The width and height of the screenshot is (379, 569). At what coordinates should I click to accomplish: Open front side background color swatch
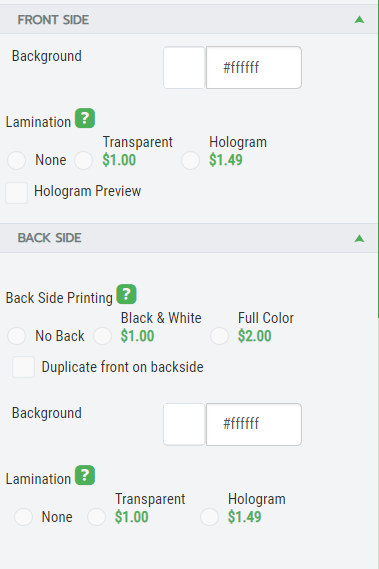click(184, 67)
